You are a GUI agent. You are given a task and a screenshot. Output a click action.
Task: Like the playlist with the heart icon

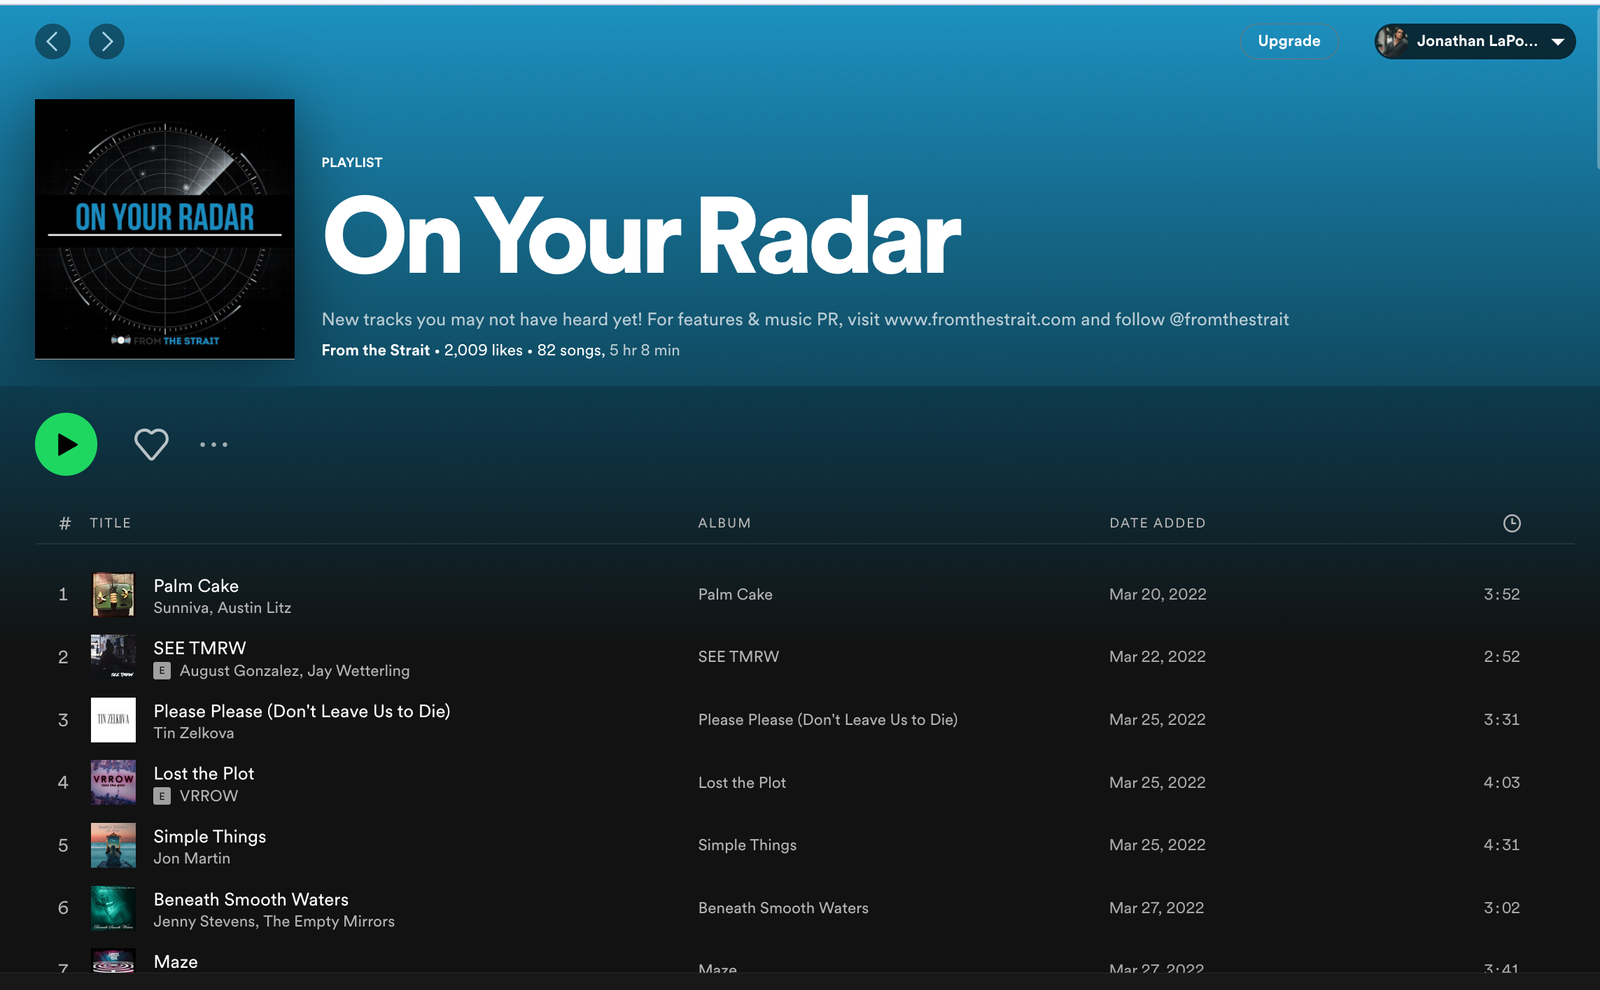click(x=151, y=444)
